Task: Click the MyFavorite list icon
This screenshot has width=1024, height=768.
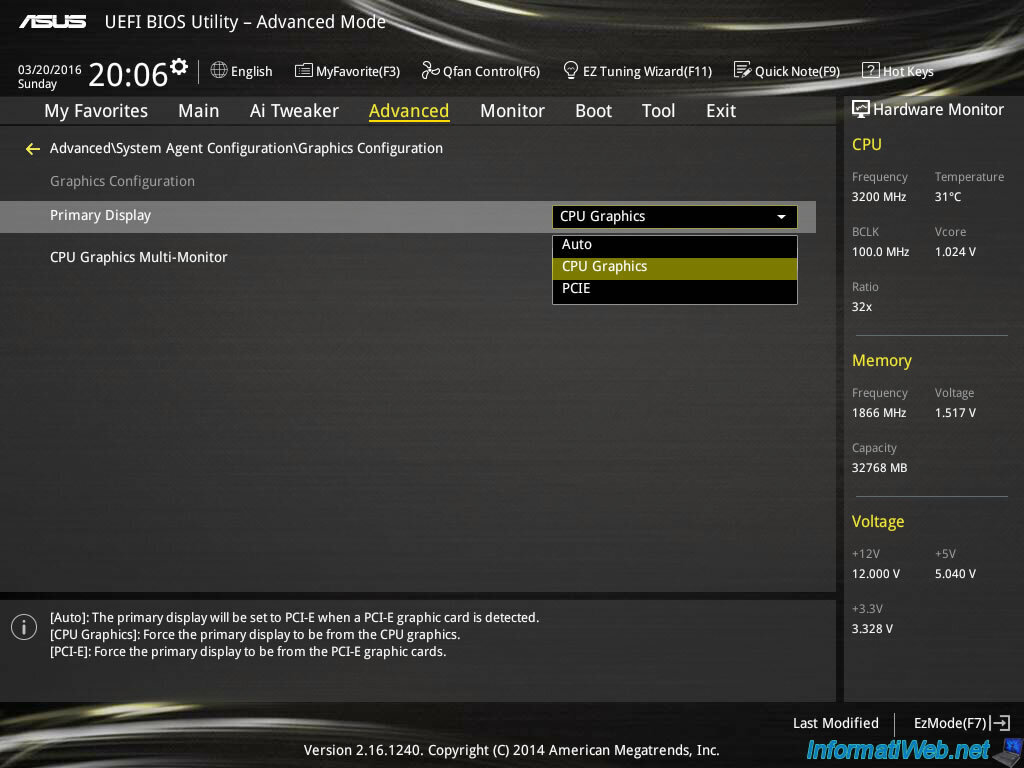Action: [x=304, y=71]
